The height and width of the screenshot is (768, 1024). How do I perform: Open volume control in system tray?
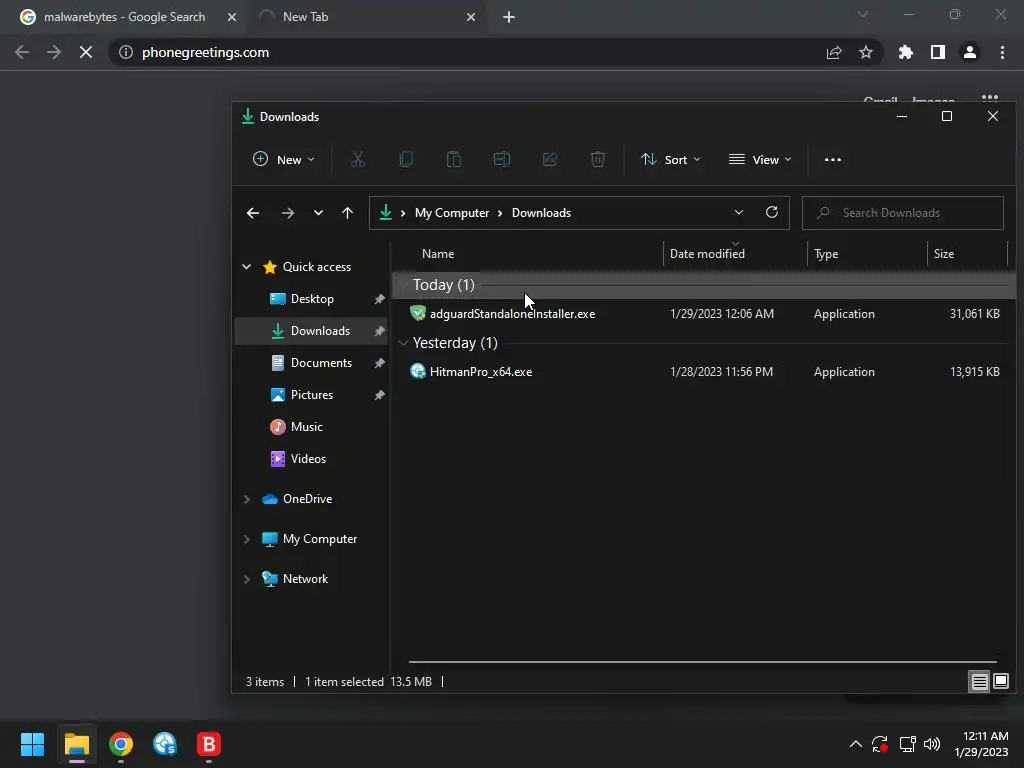pyautogui.click(x=932, y=744)
